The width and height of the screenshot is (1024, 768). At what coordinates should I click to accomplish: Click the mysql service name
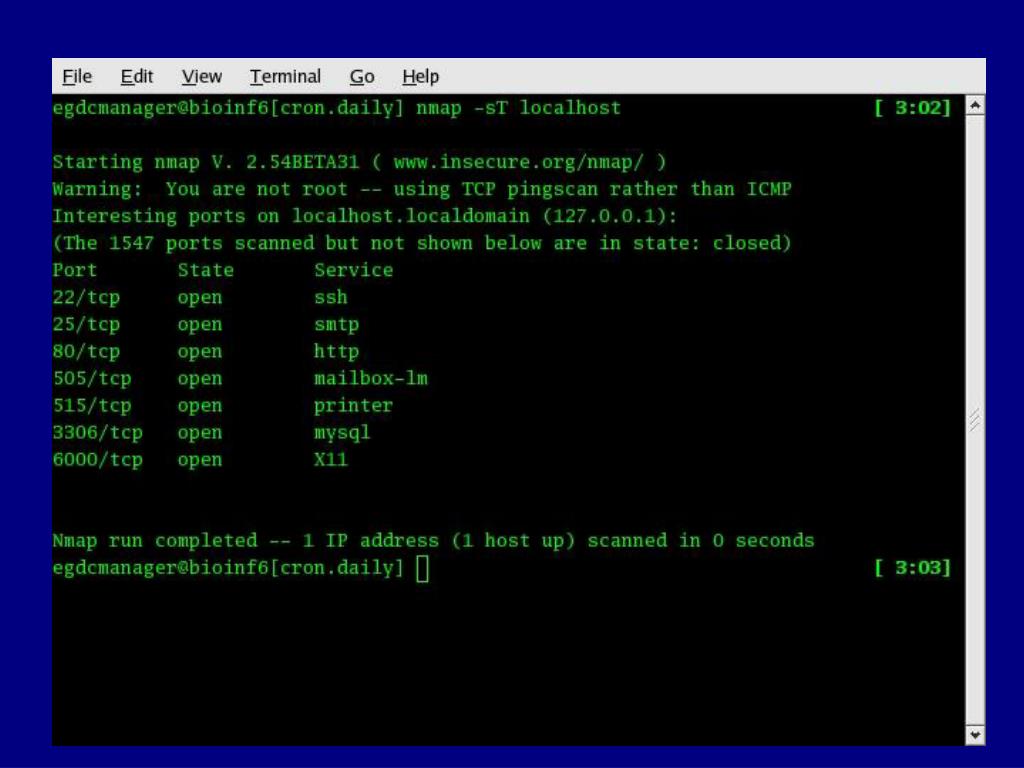coord(342,433)
